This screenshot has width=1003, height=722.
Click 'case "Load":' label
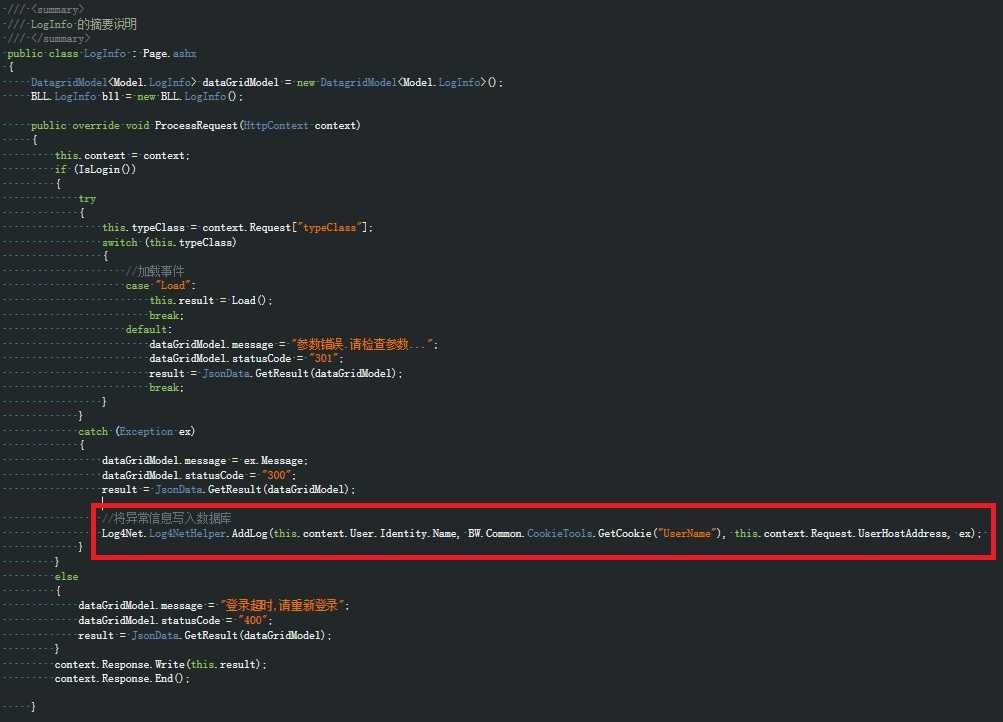(x=161, y=286)
